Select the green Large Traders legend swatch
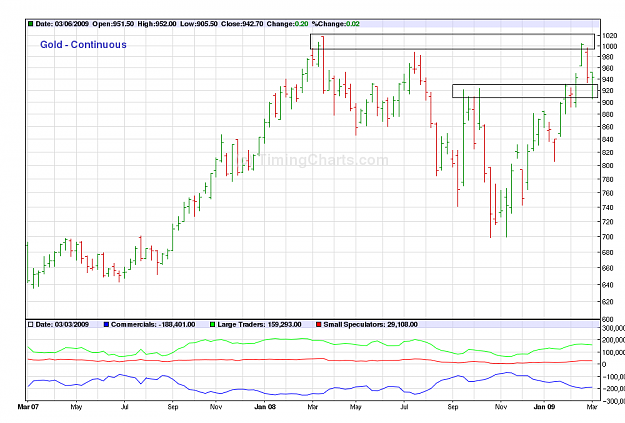This screenshot has height=423, width=625. pyautogui.click(x=212, y=325)
